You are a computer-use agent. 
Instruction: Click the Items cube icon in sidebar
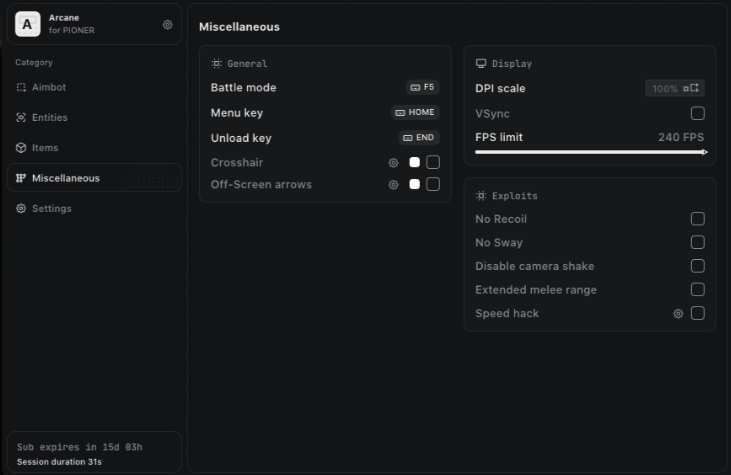point(21,148)
